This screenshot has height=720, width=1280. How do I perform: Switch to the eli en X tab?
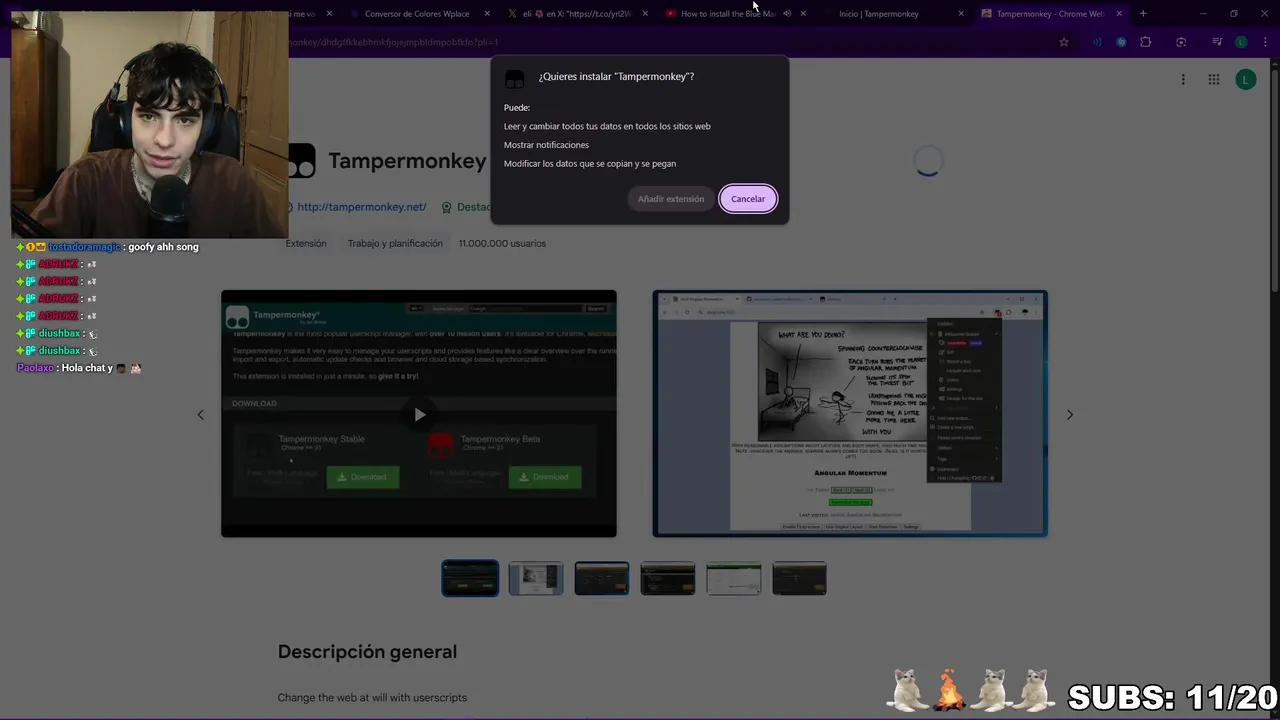[578, 14]
